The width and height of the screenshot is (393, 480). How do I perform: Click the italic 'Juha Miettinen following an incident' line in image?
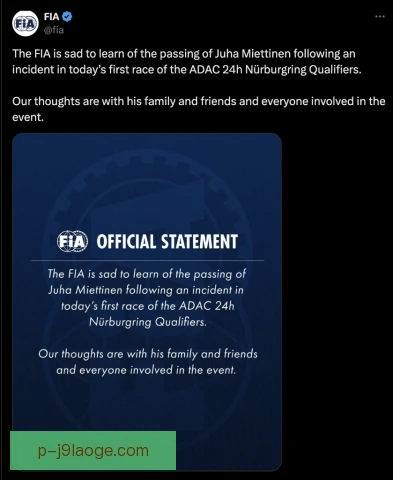146,290
